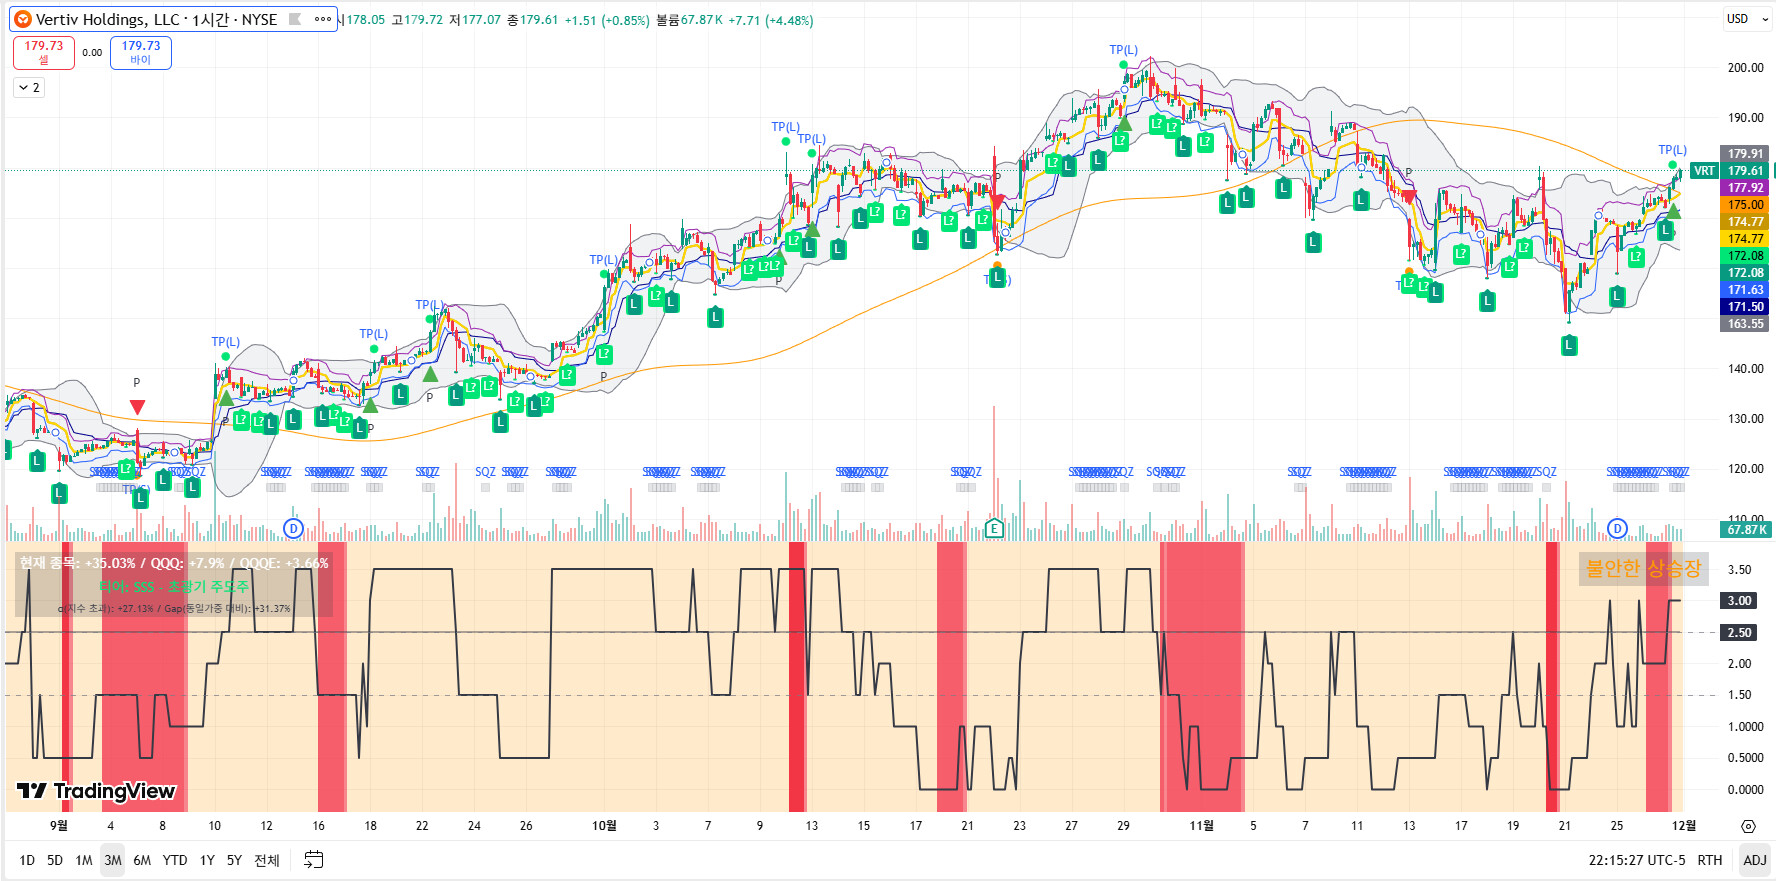Click the green up-triangle at the latest bar
Viewport: 1776px width, 881px height.
pyautogui.click(x=1673, y=212)
